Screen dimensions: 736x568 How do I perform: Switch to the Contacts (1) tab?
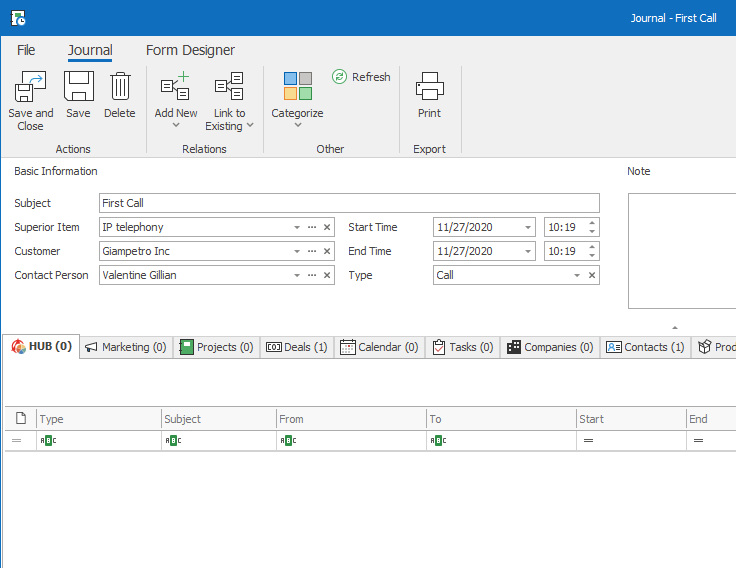645,347
